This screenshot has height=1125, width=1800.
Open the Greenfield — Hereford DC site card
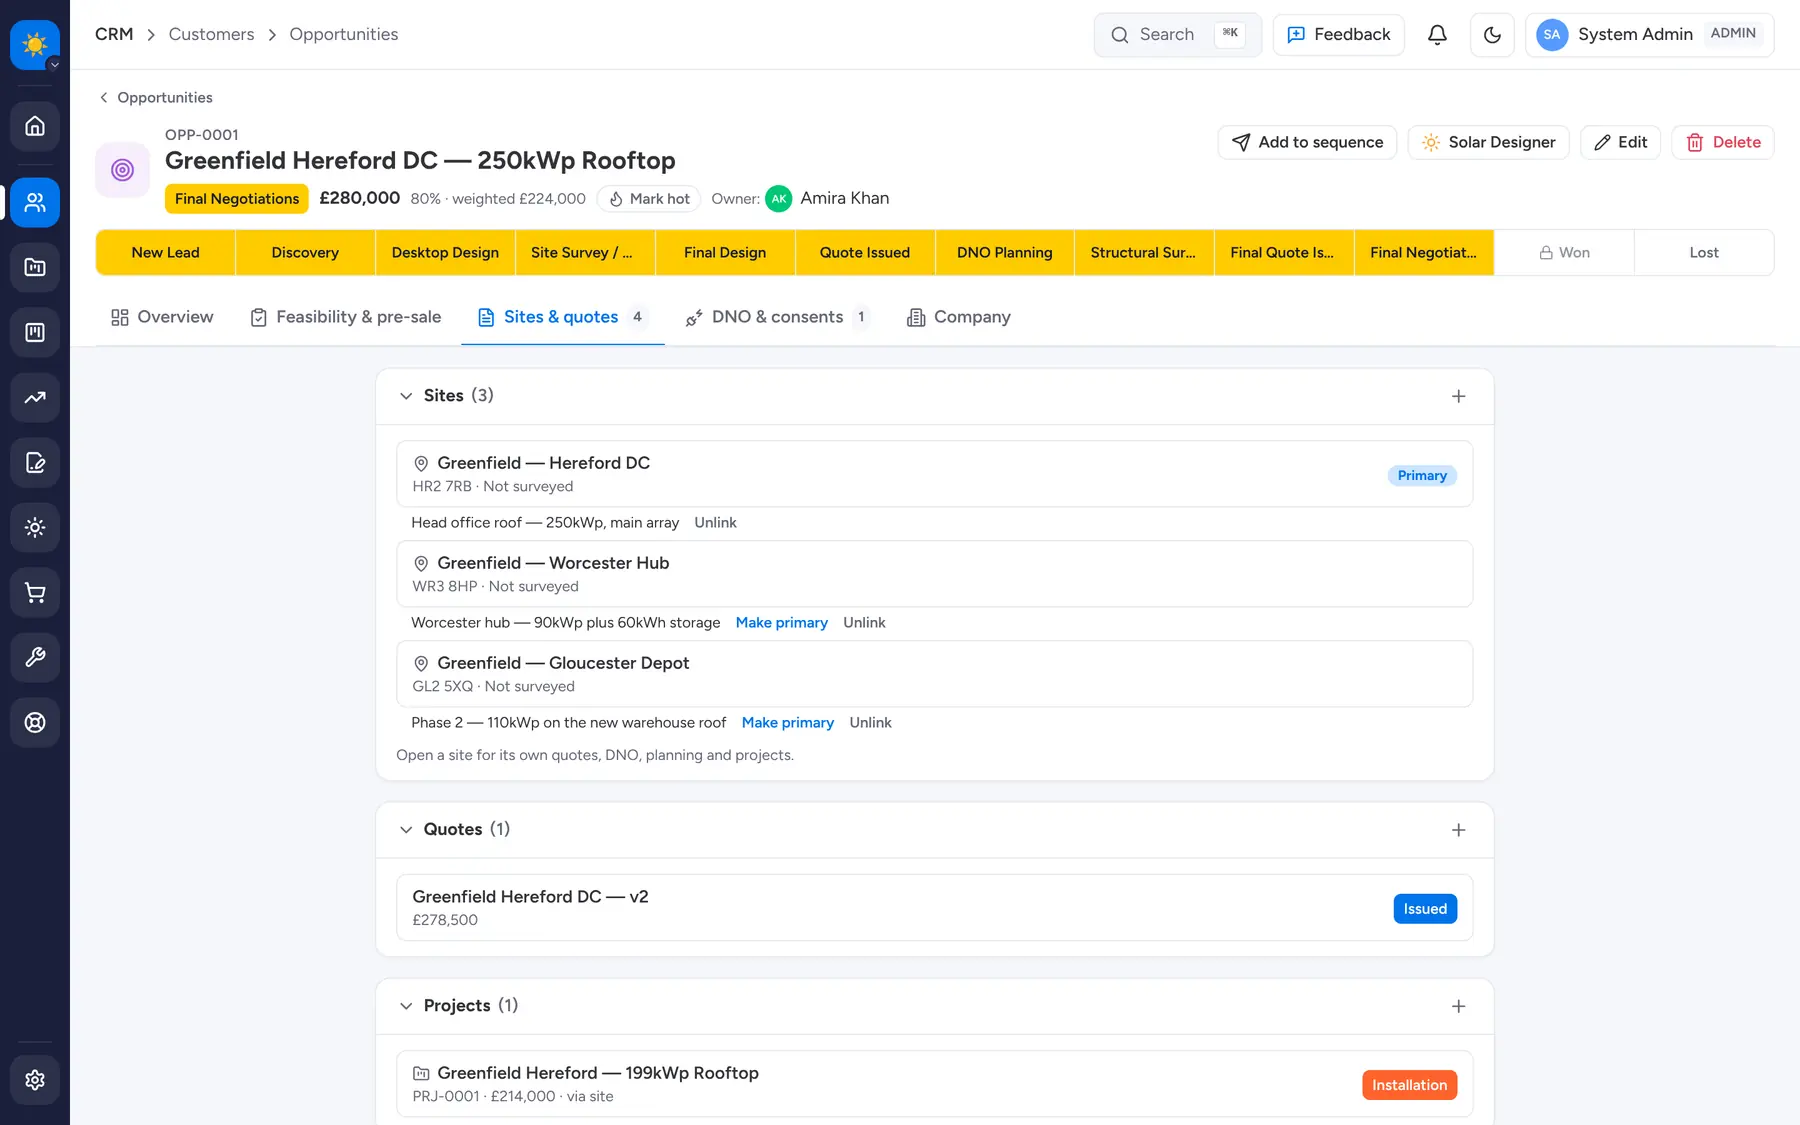(934, 474)
